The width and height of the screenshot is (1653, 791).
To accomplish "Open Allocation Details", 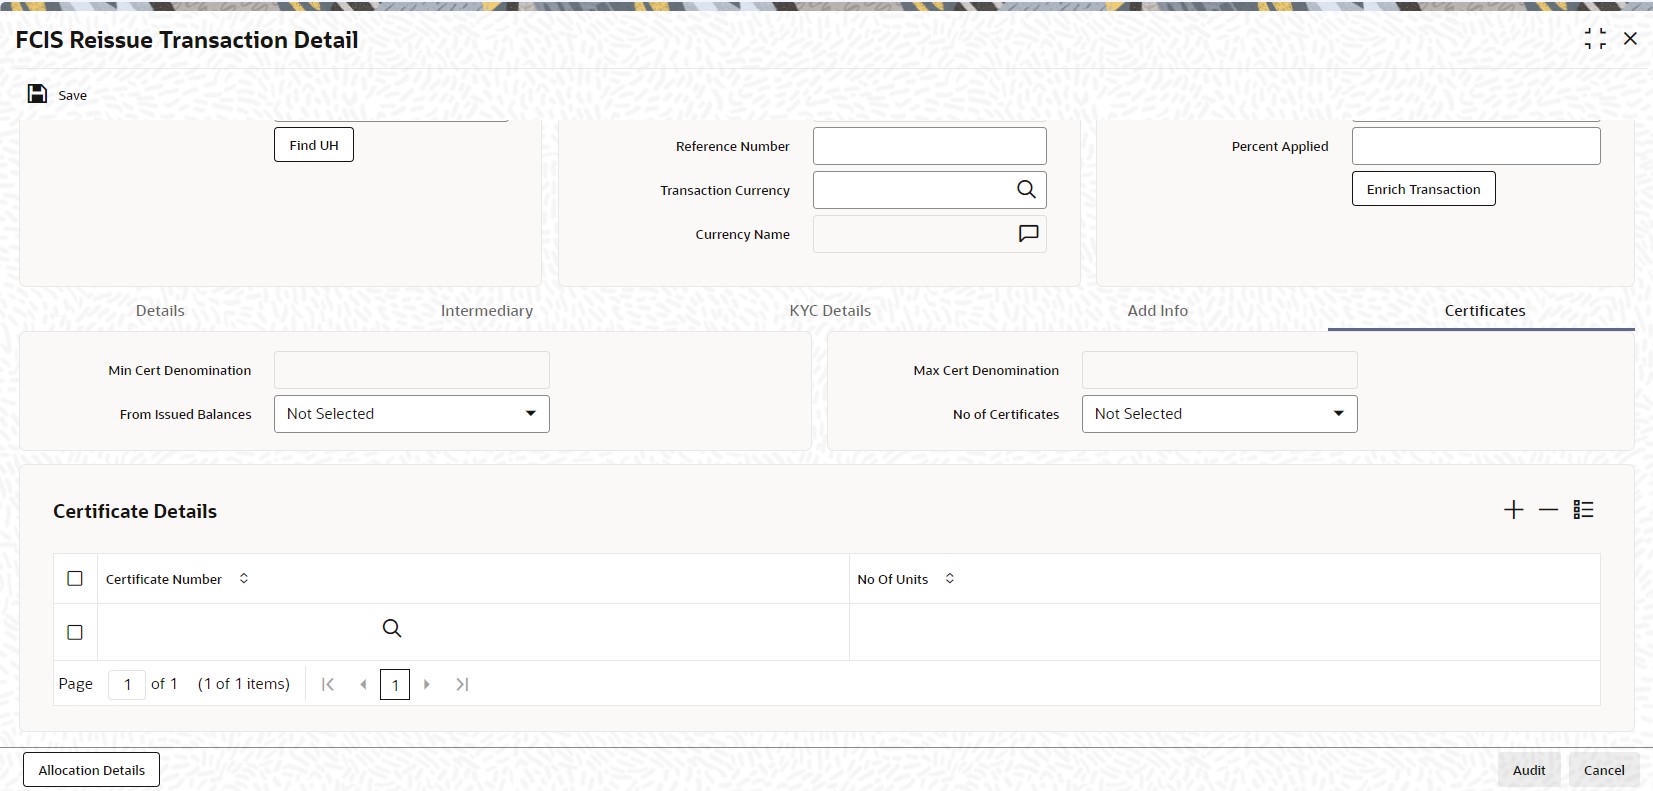I will click(x=92, y=770).
